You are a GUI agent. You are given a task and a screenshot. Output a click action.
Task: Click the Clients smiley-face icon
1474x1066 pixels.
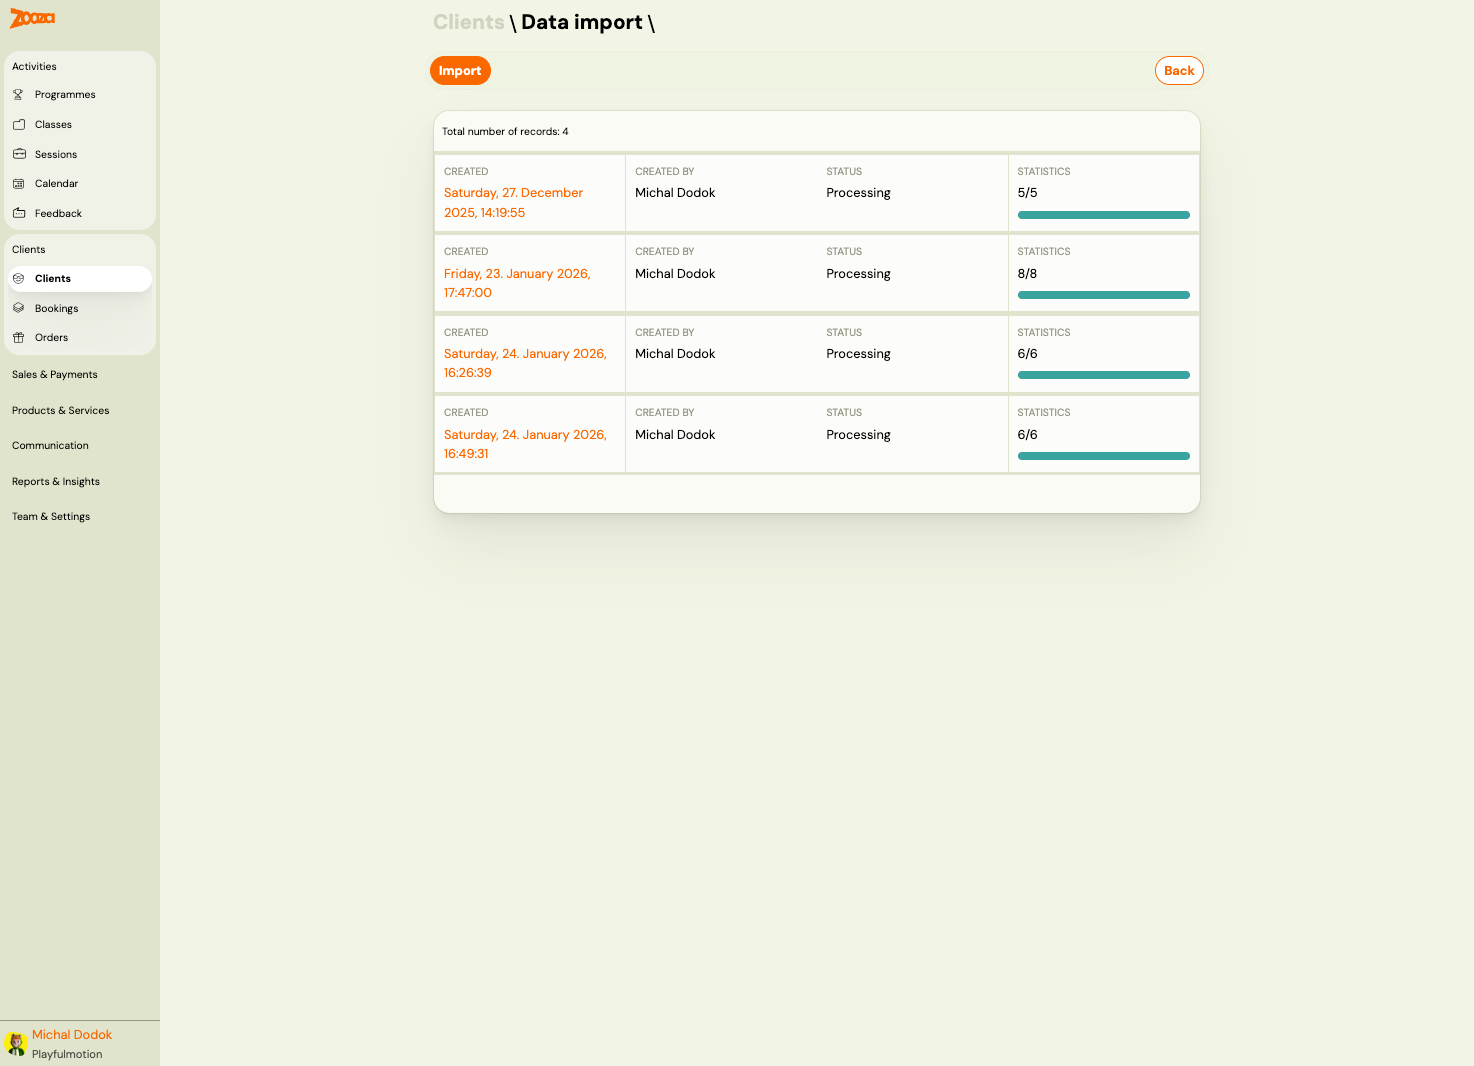19,278
